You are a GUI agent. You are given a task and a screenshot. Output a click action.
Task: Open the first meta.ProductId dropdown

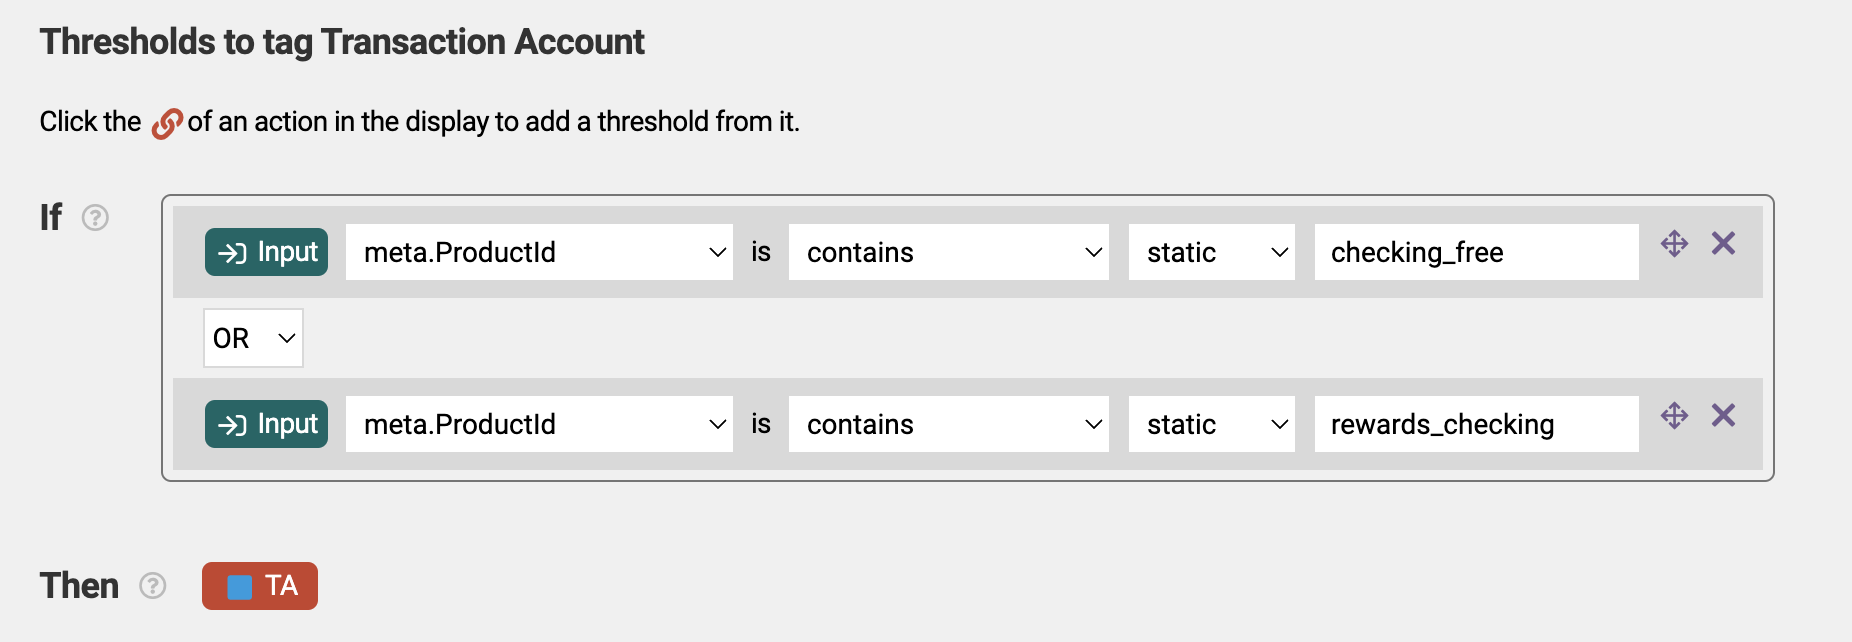coord(539,252)
